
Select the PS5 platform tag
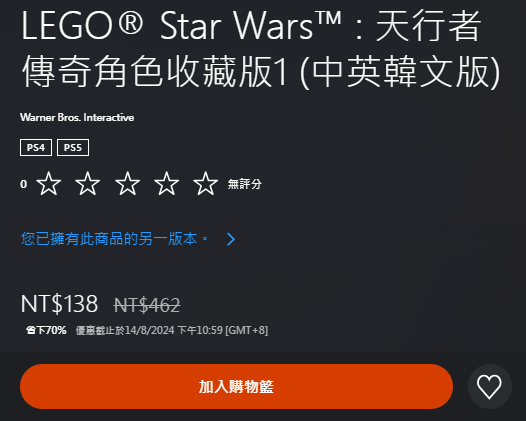pos(73,148)
